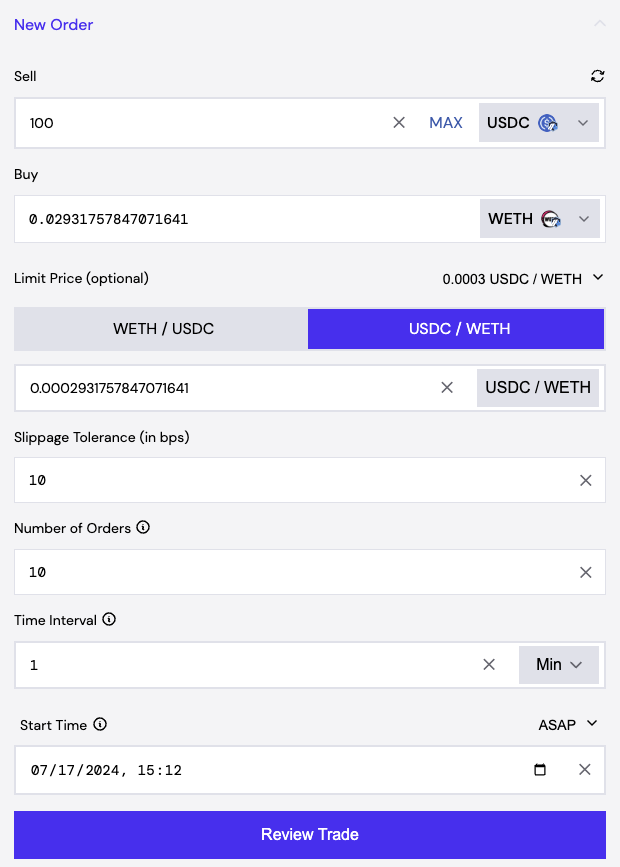Collapse the New Order panel
620x867 pixels.
(x=600, y=24)
